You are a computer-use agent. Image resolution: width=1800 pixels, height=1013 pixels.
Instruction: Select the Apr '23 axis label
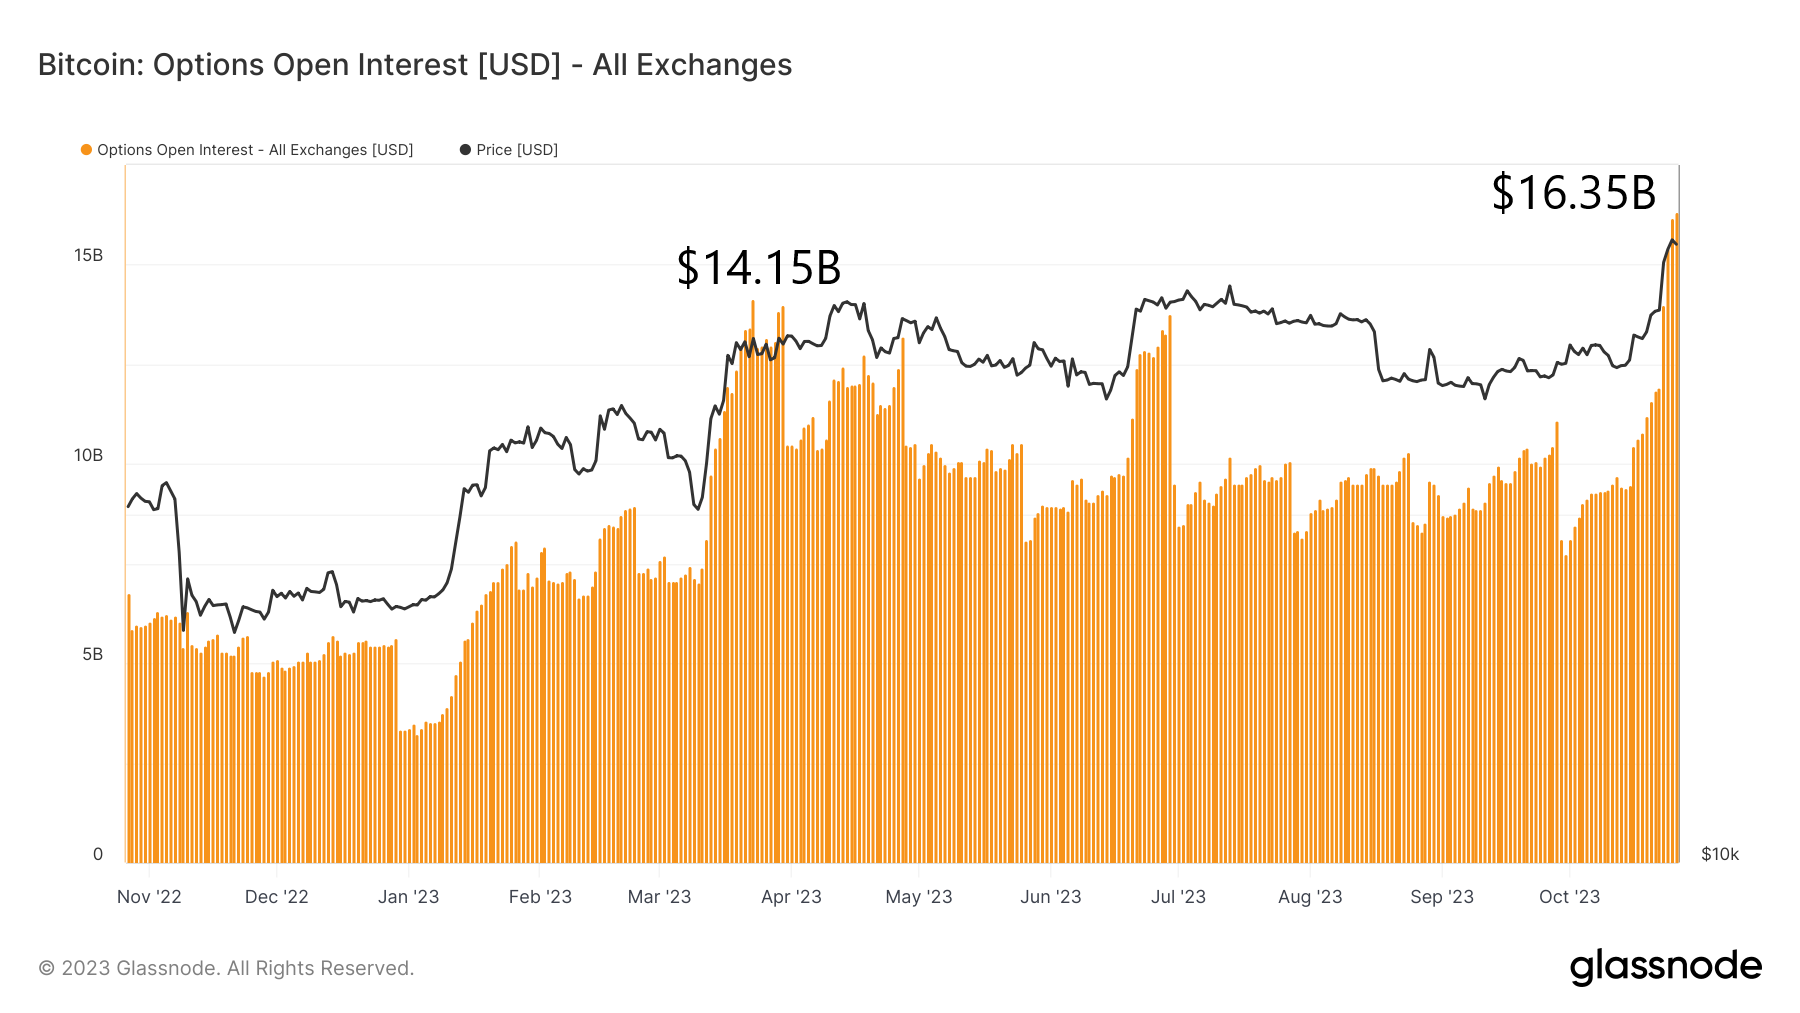click(x=791, y=897)
